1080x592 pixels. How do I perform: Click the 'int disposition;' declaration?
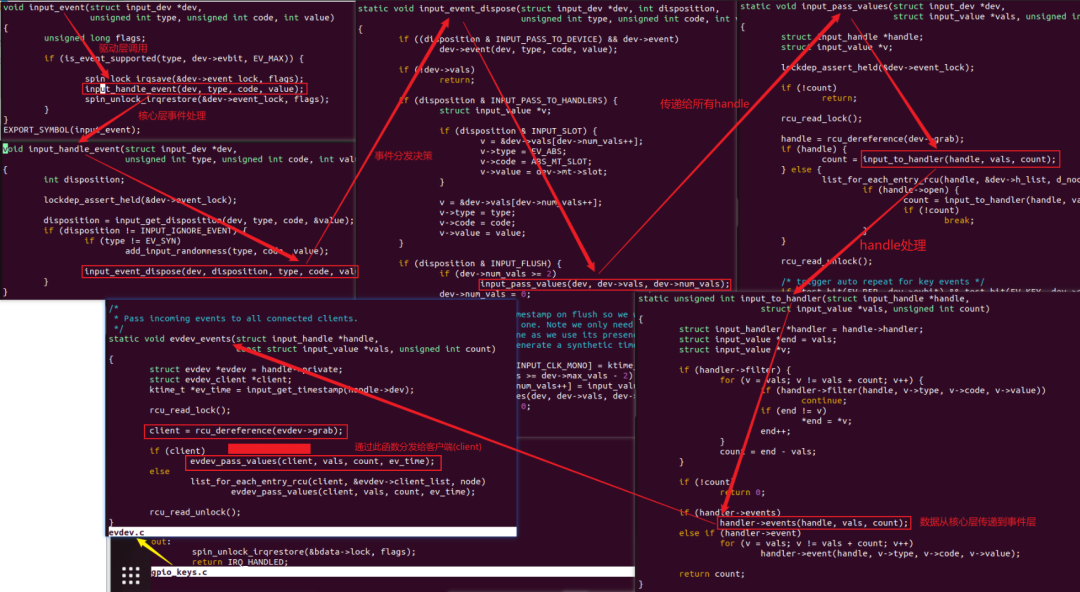tap(85, 180)
